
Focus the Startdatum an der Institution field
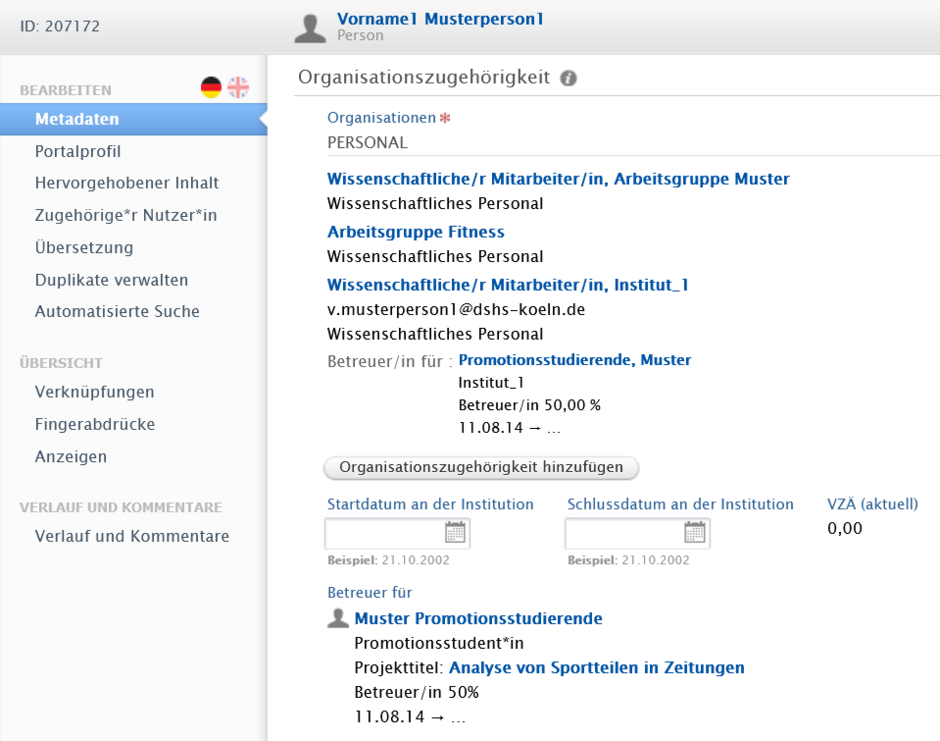click(x=397, y=533)
